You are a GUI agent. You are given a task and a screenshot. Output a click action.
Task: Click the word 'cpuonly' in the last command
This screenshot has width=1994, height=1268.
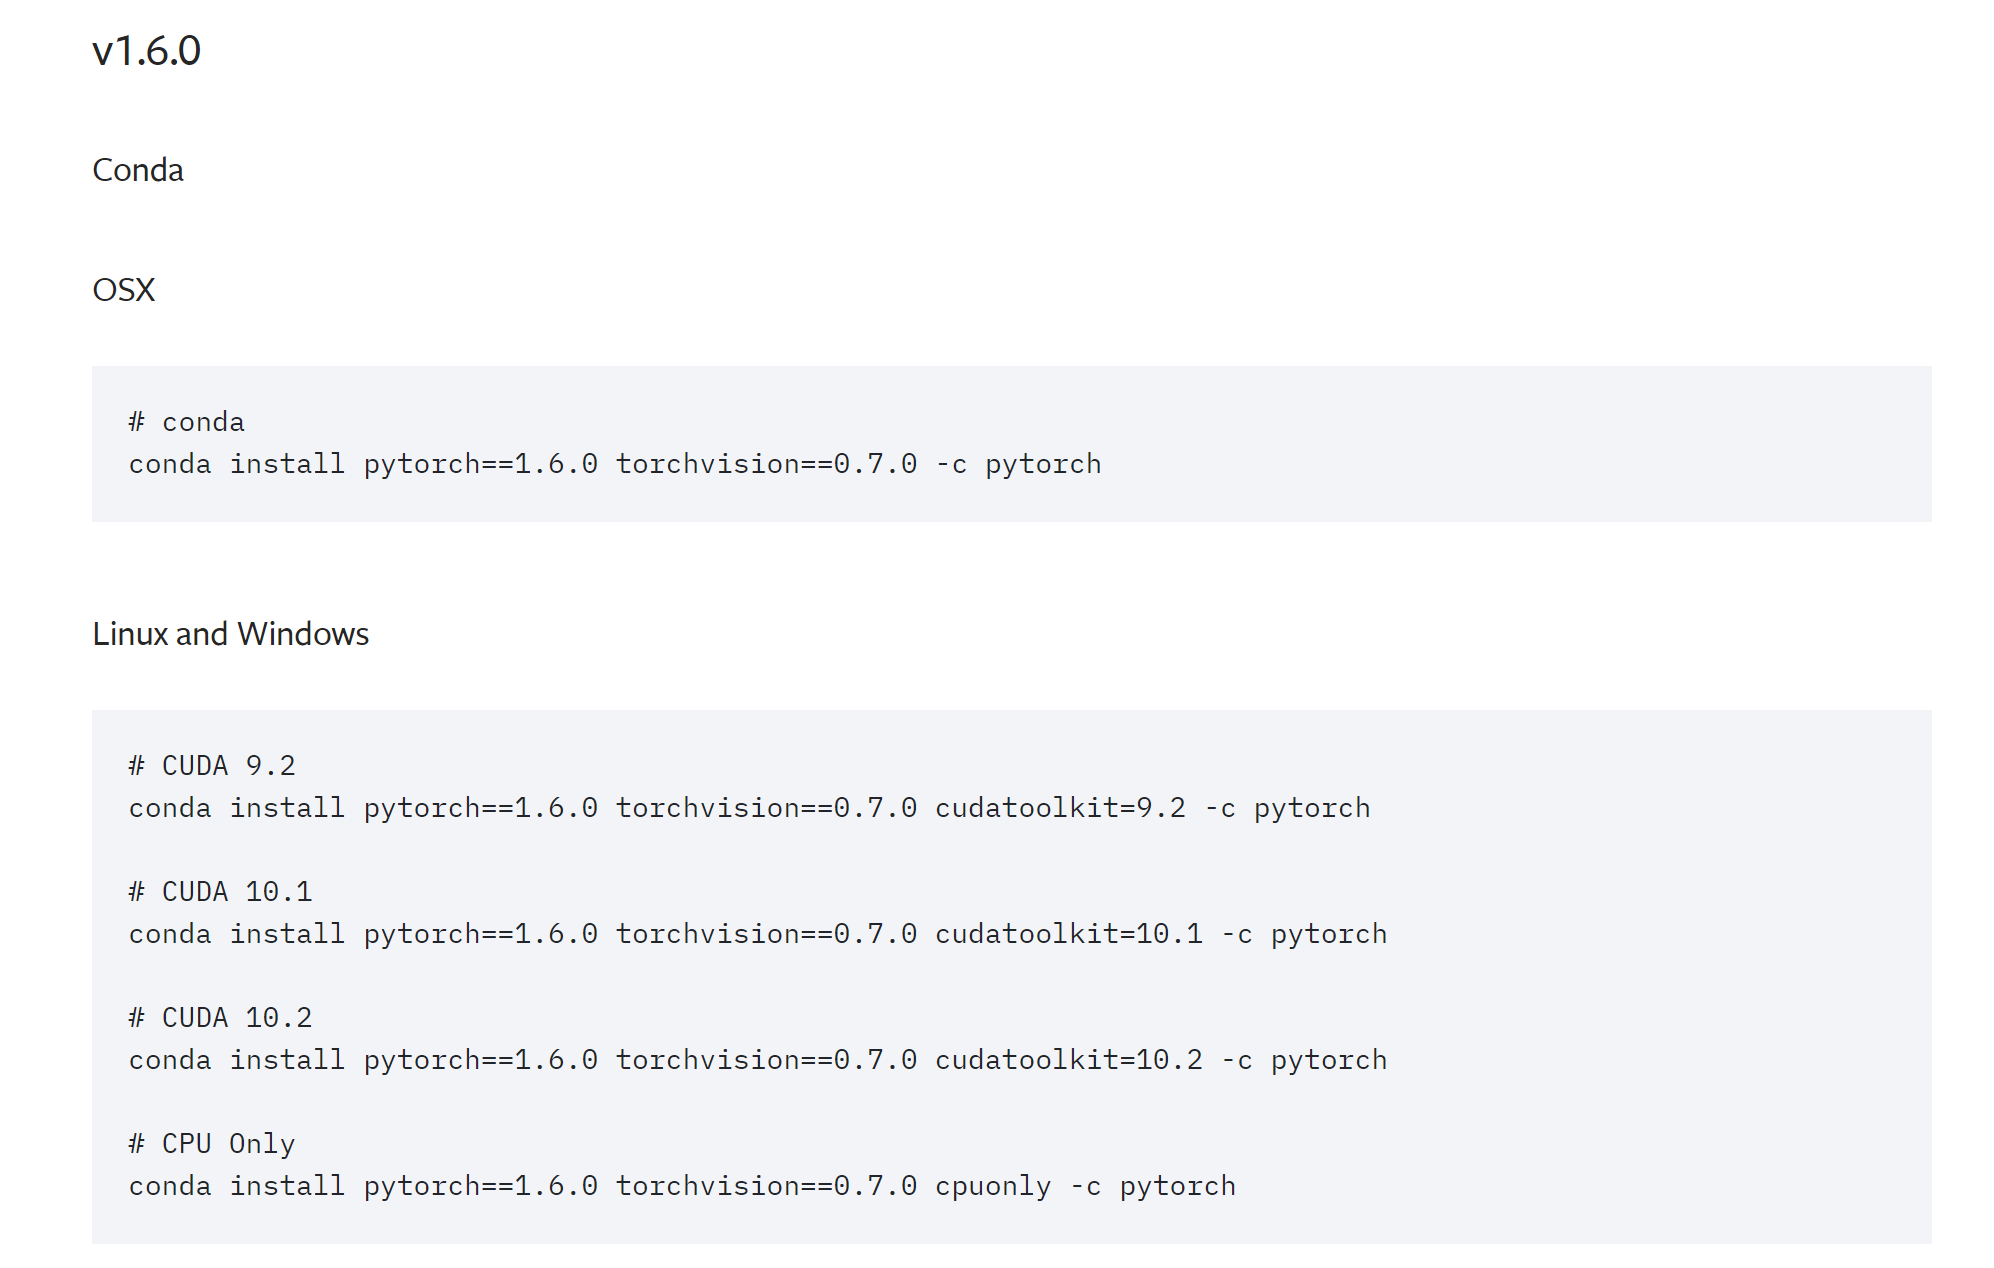point(993,1186)
